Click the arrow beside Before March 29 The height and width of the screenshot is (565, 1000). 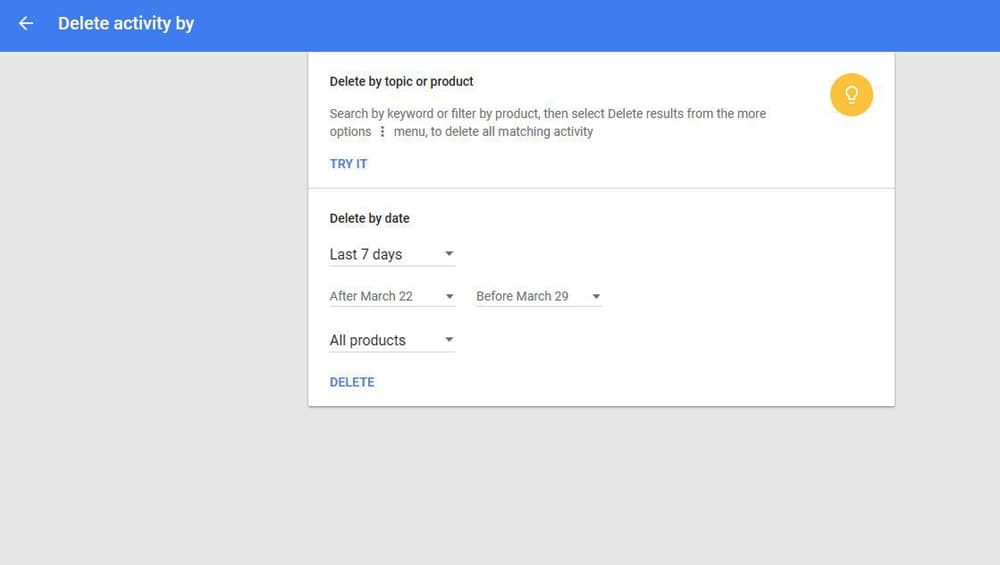[x=596, y=297]
